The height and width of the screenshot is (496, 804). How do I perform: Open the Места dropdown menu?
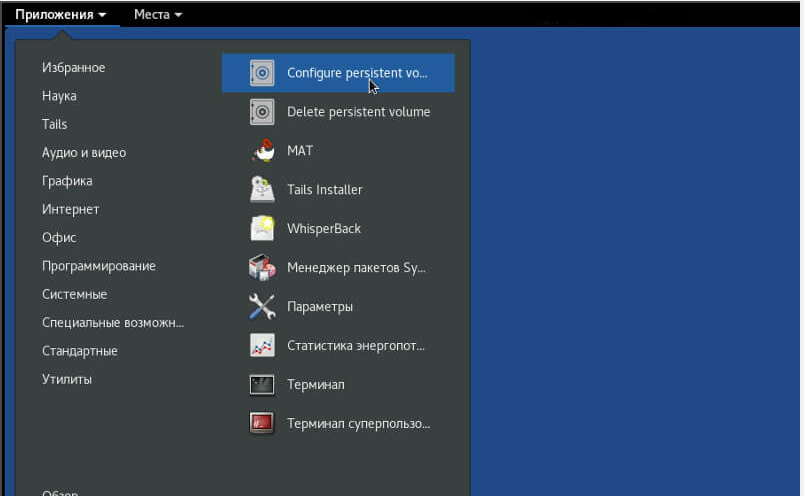(158, 14)
